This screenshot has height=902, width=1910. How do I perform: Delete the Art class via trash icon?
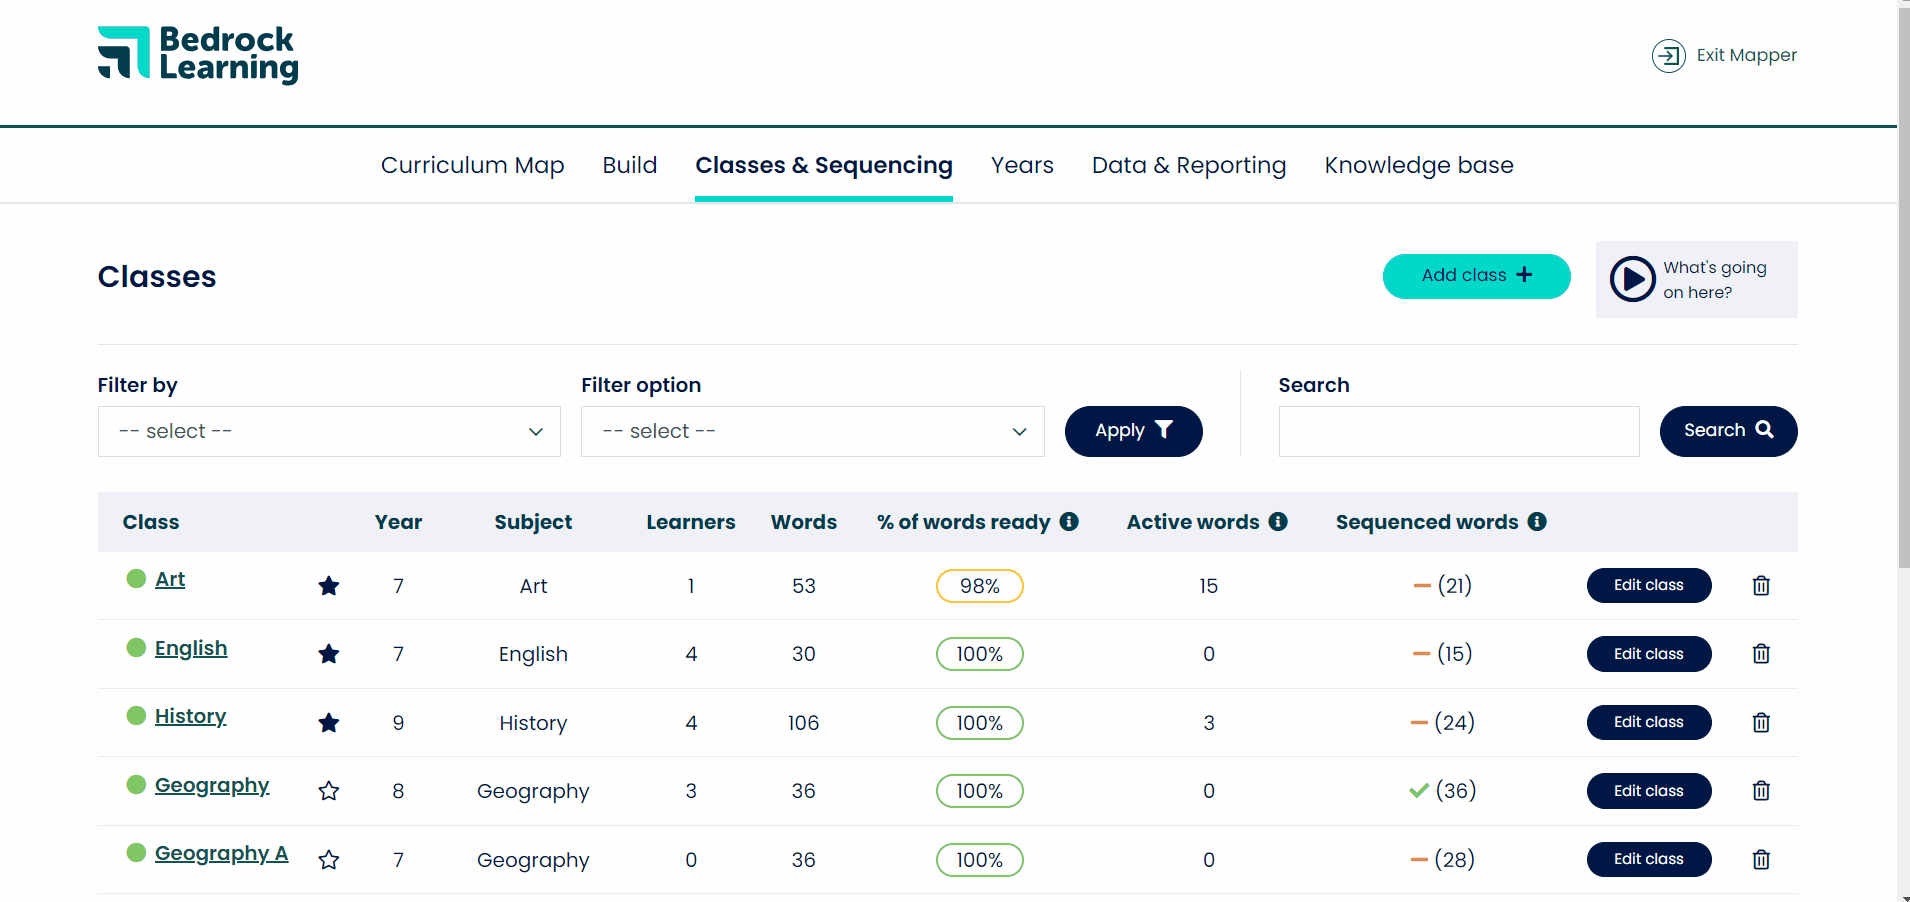tap(1761, 585)
